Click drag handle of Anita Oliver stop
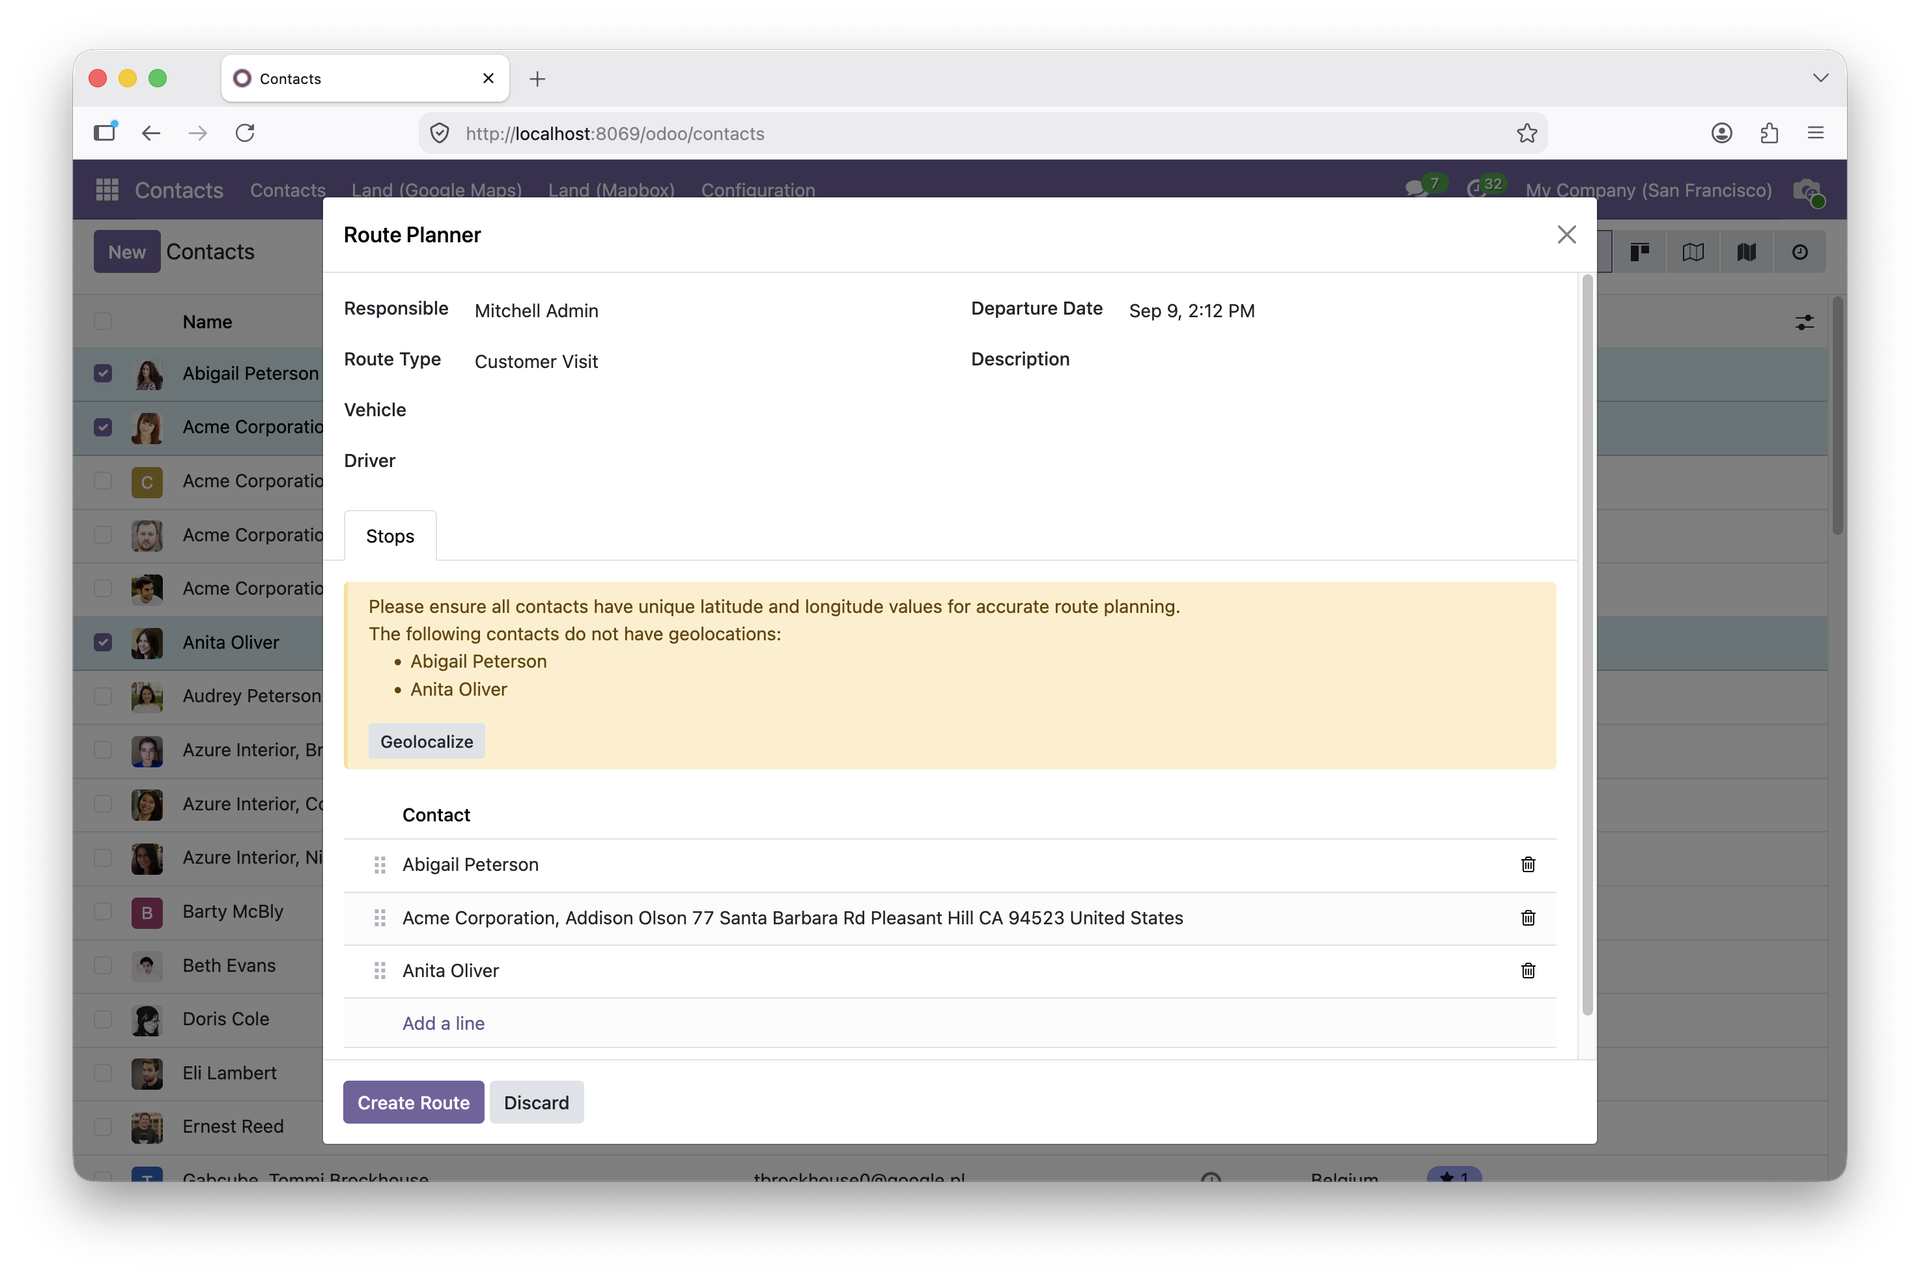This screenshot has height=1278, width=1920. (380, 970)
